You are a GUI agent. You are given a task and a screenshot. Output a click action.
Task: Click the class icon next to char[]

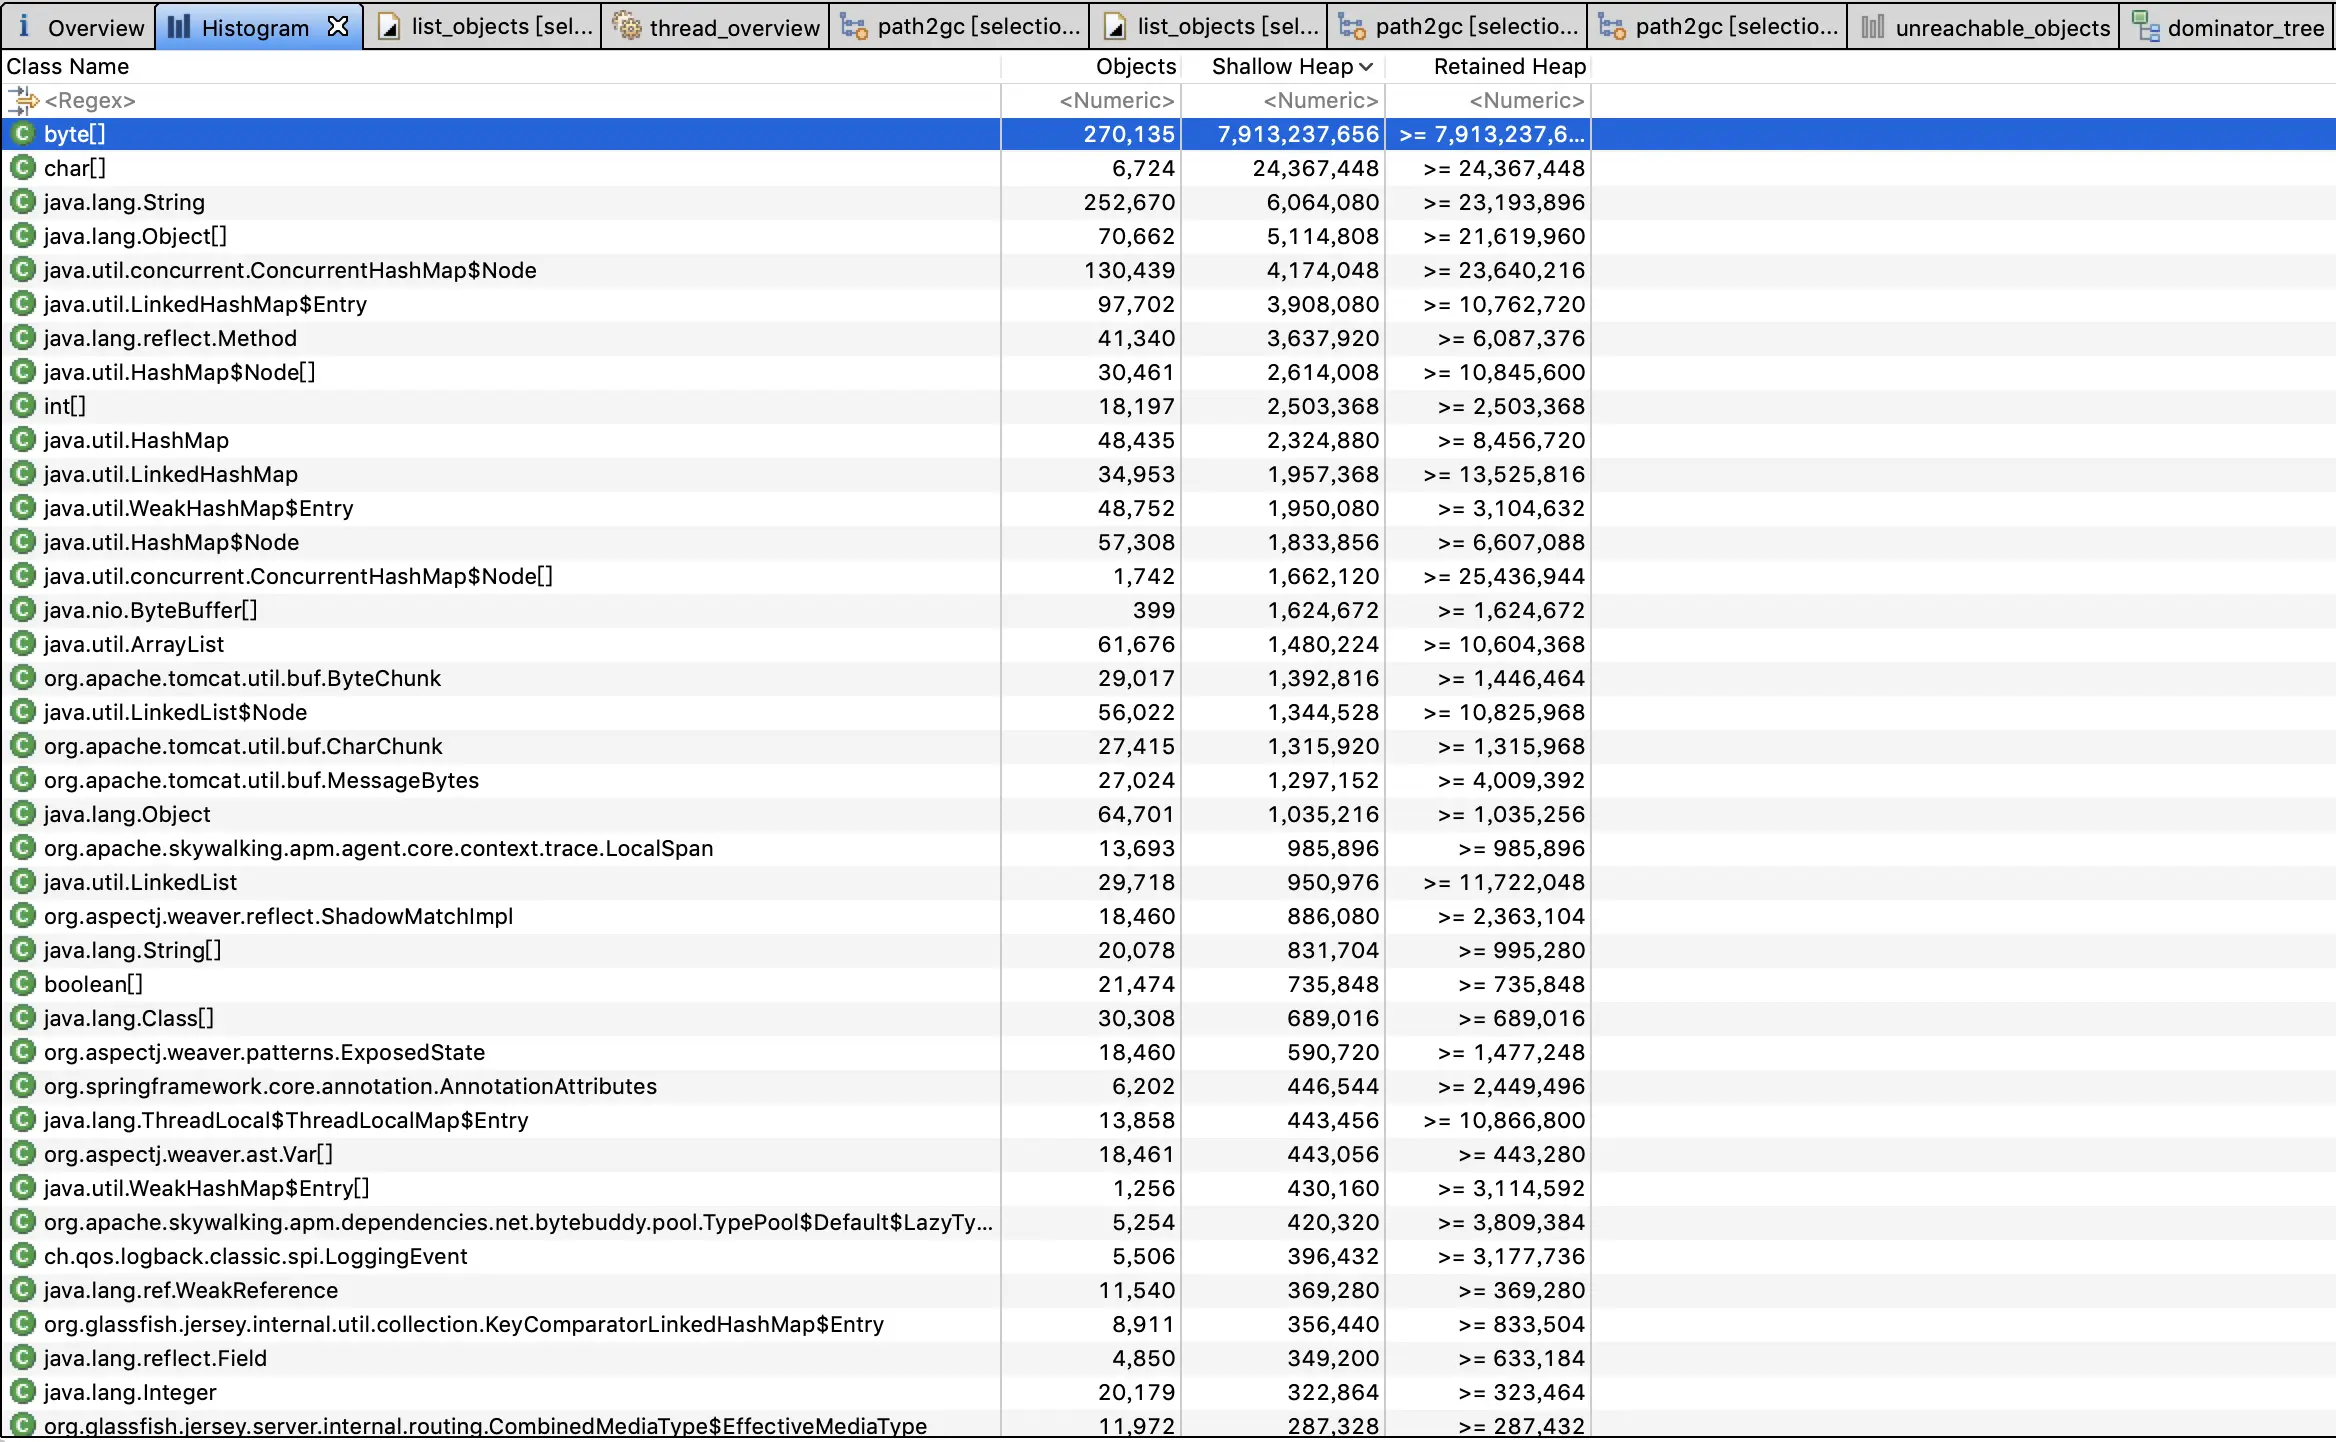22,168
